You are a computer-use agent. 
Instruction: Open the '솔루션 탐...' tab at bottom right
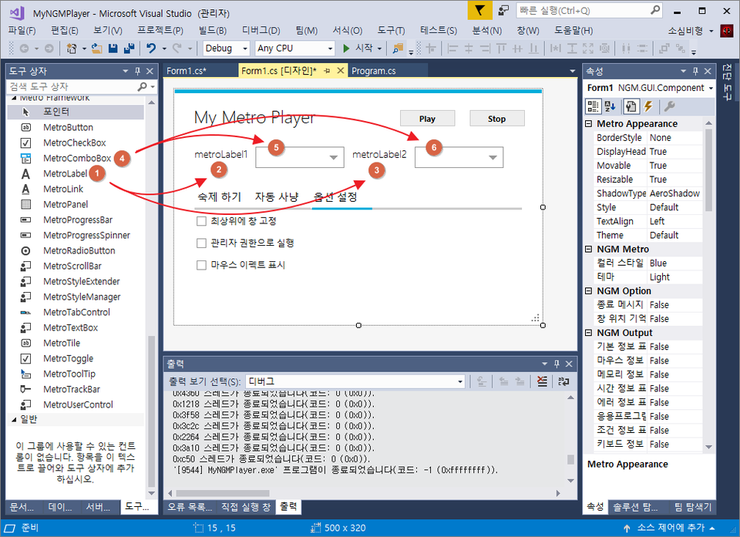(635, 507)
